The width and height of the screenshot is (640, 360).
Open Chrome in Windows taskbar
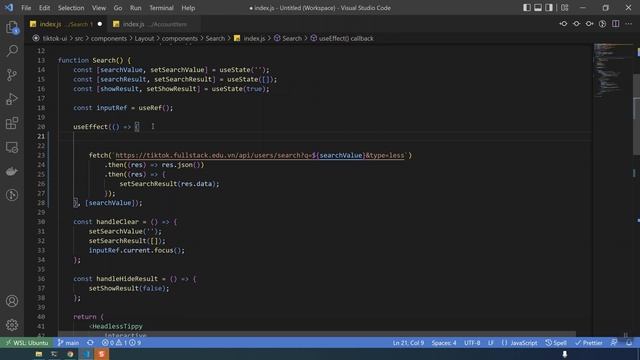70,354
